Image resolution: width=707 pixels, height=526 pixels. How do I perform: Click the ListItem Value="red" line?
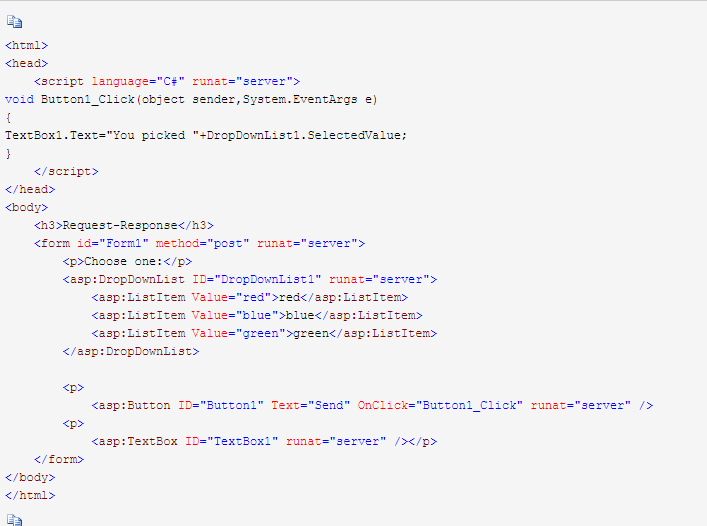coord(250,297)
